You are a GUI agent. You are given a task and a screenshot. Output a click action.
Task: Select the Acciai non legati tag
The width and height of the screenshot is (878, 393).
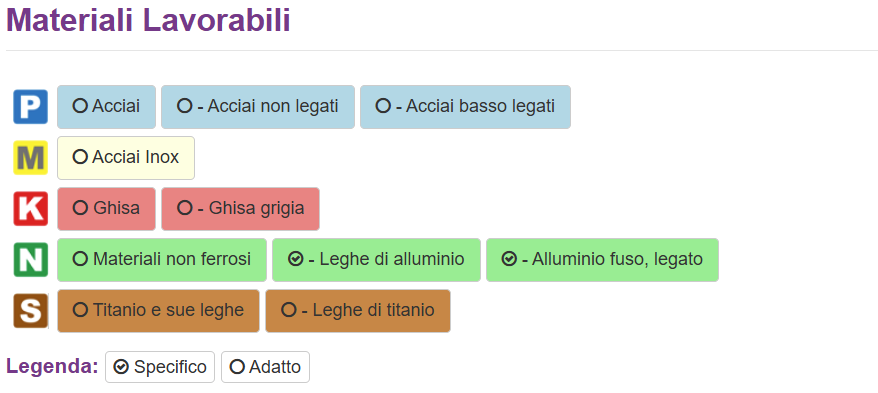click(x=258, y=106)
